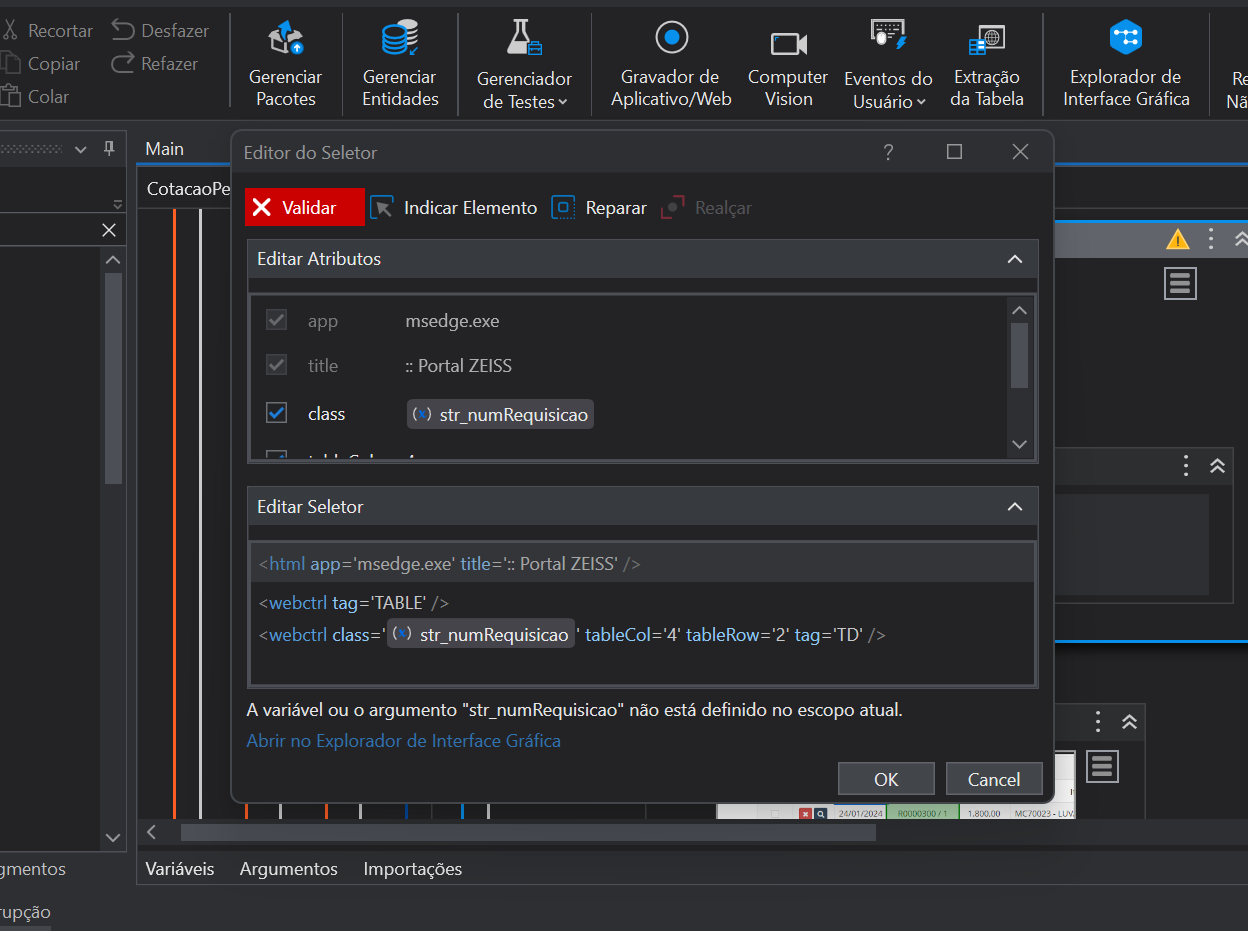Toggle the title attribute checkbox
1248x931 pixels.
pos(277,365)
